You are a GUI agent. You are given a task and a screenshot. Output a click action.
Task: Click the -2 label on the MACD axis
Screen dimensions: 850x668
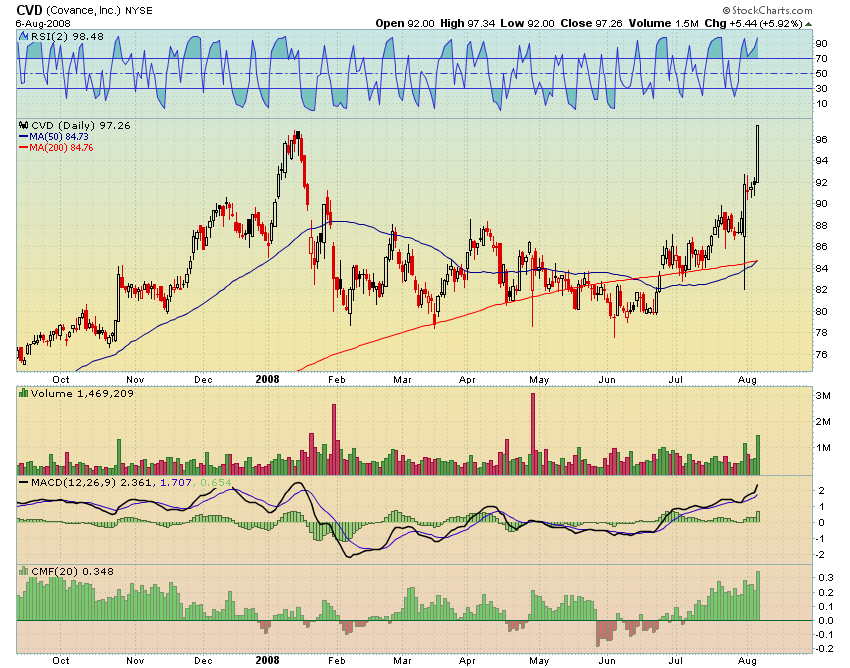821,555
